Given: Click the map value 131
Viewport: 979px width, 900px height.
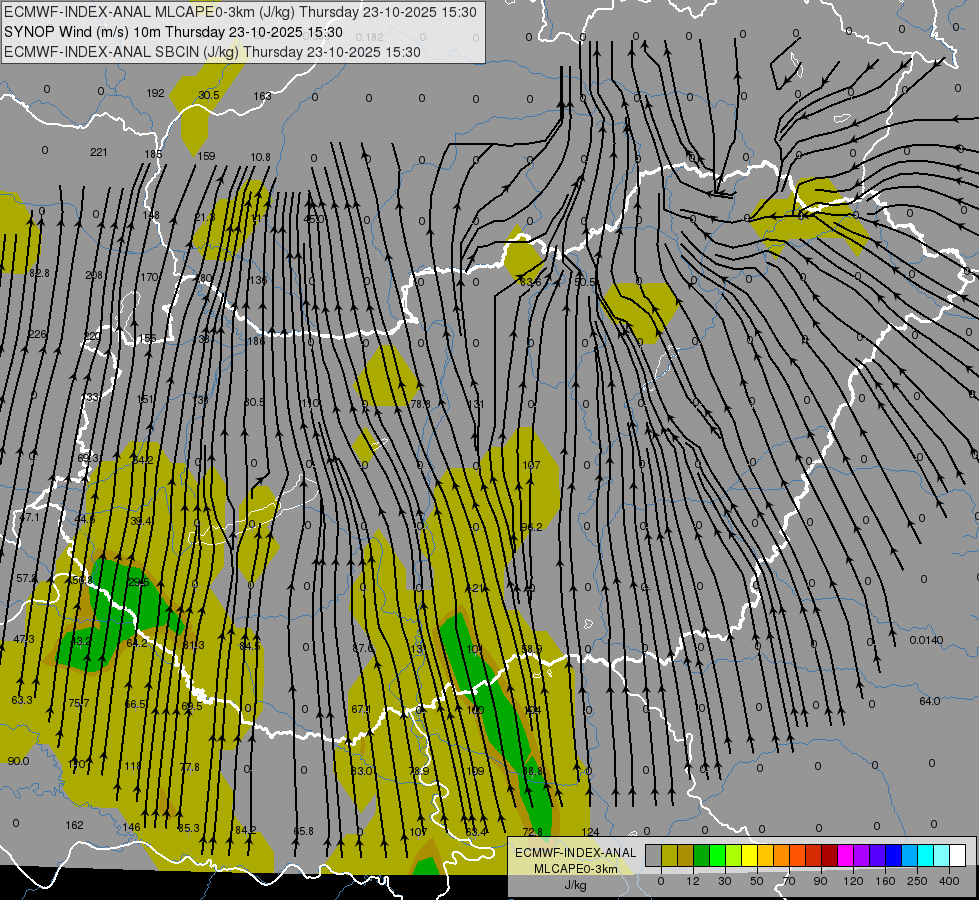Looking at the screenshot, I should point(476,403).
